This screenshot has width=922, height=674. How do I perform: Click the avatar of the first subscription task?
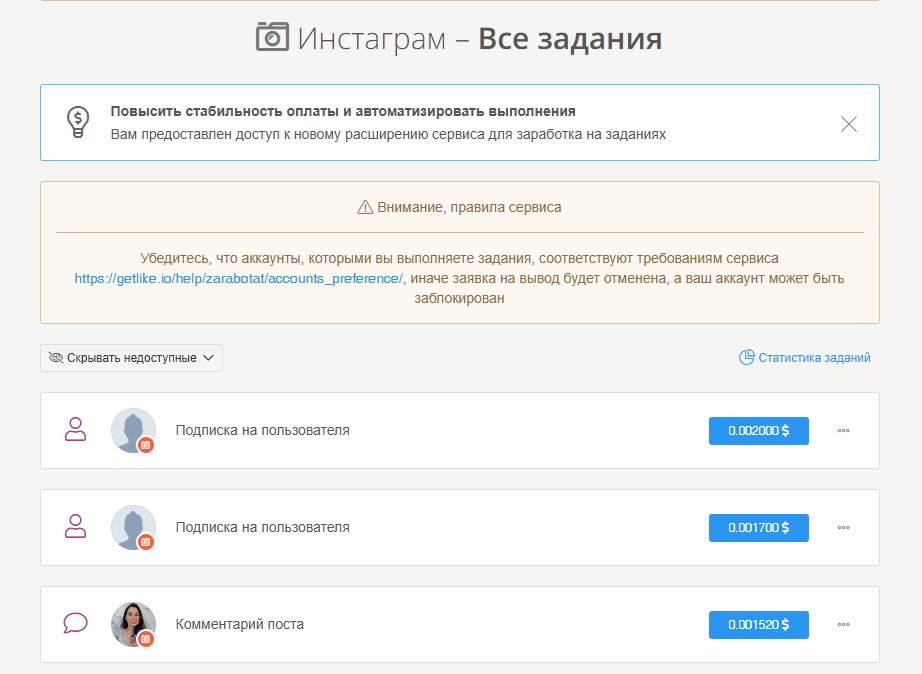133,430
